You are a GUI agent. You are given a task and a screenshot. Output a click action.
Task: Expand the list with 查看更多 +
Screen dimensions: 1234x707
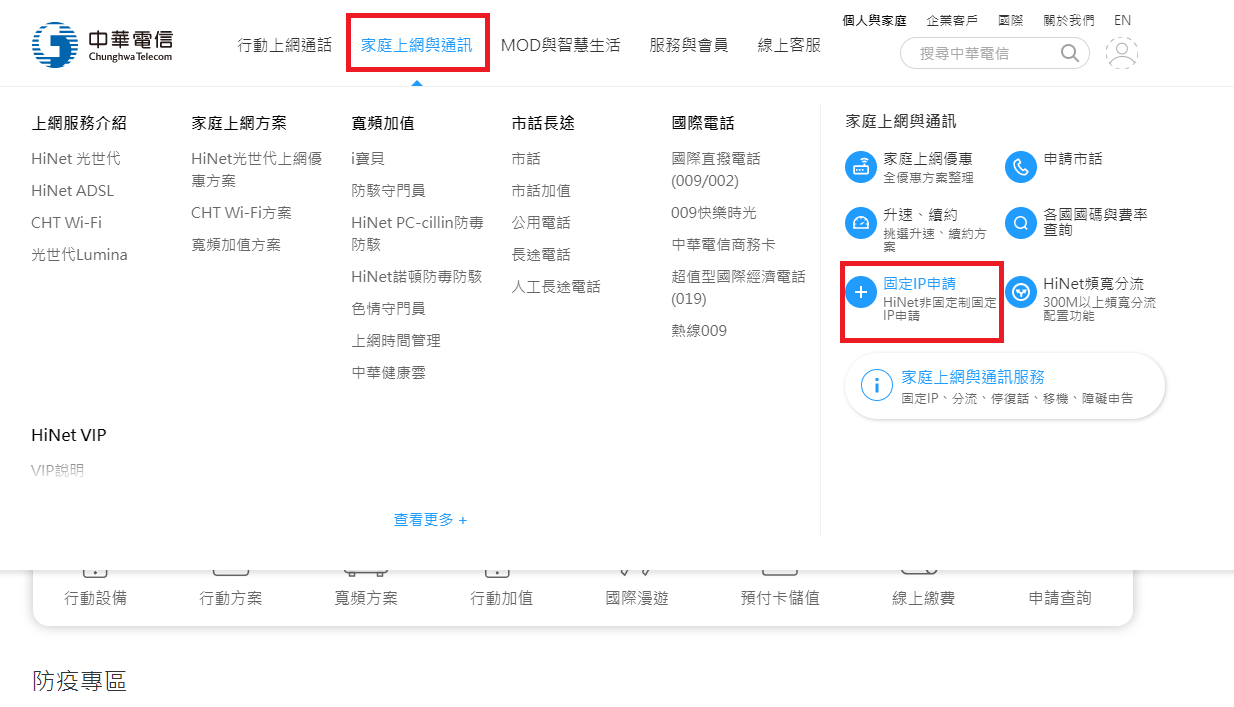click(x=430, y=520)
